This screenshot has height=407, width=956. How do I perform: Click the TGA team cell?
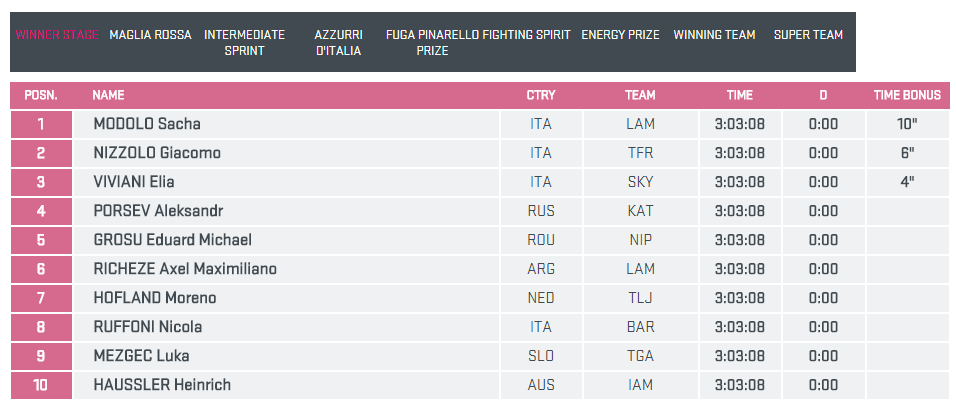640,357
